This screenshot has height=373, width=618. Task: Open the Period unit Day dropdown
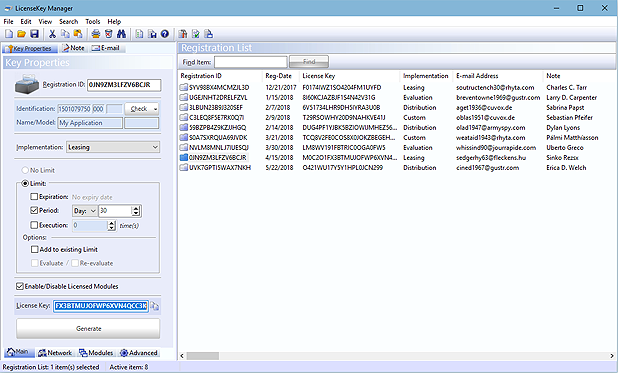point(84,211)
